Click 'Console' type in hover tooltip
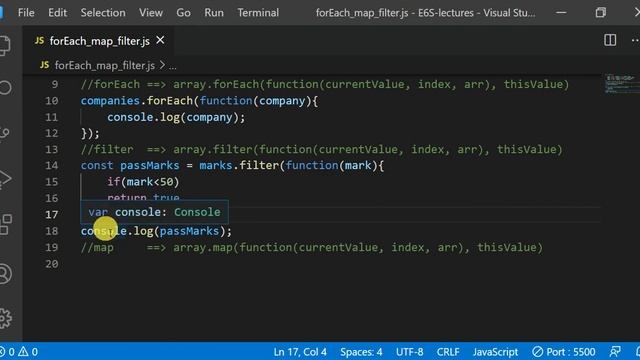Screen dimensions: 640x360 (197, 212)
